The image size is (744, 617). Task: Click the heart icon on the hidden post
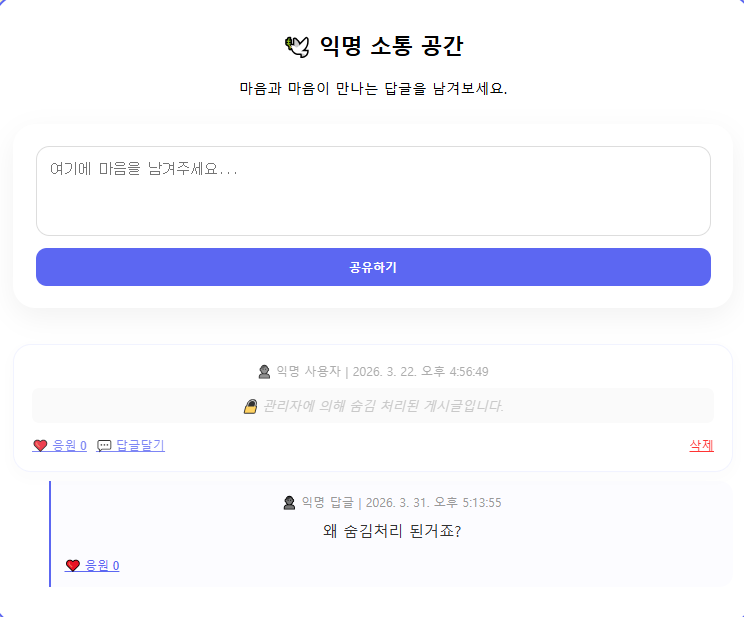point(40,446)
